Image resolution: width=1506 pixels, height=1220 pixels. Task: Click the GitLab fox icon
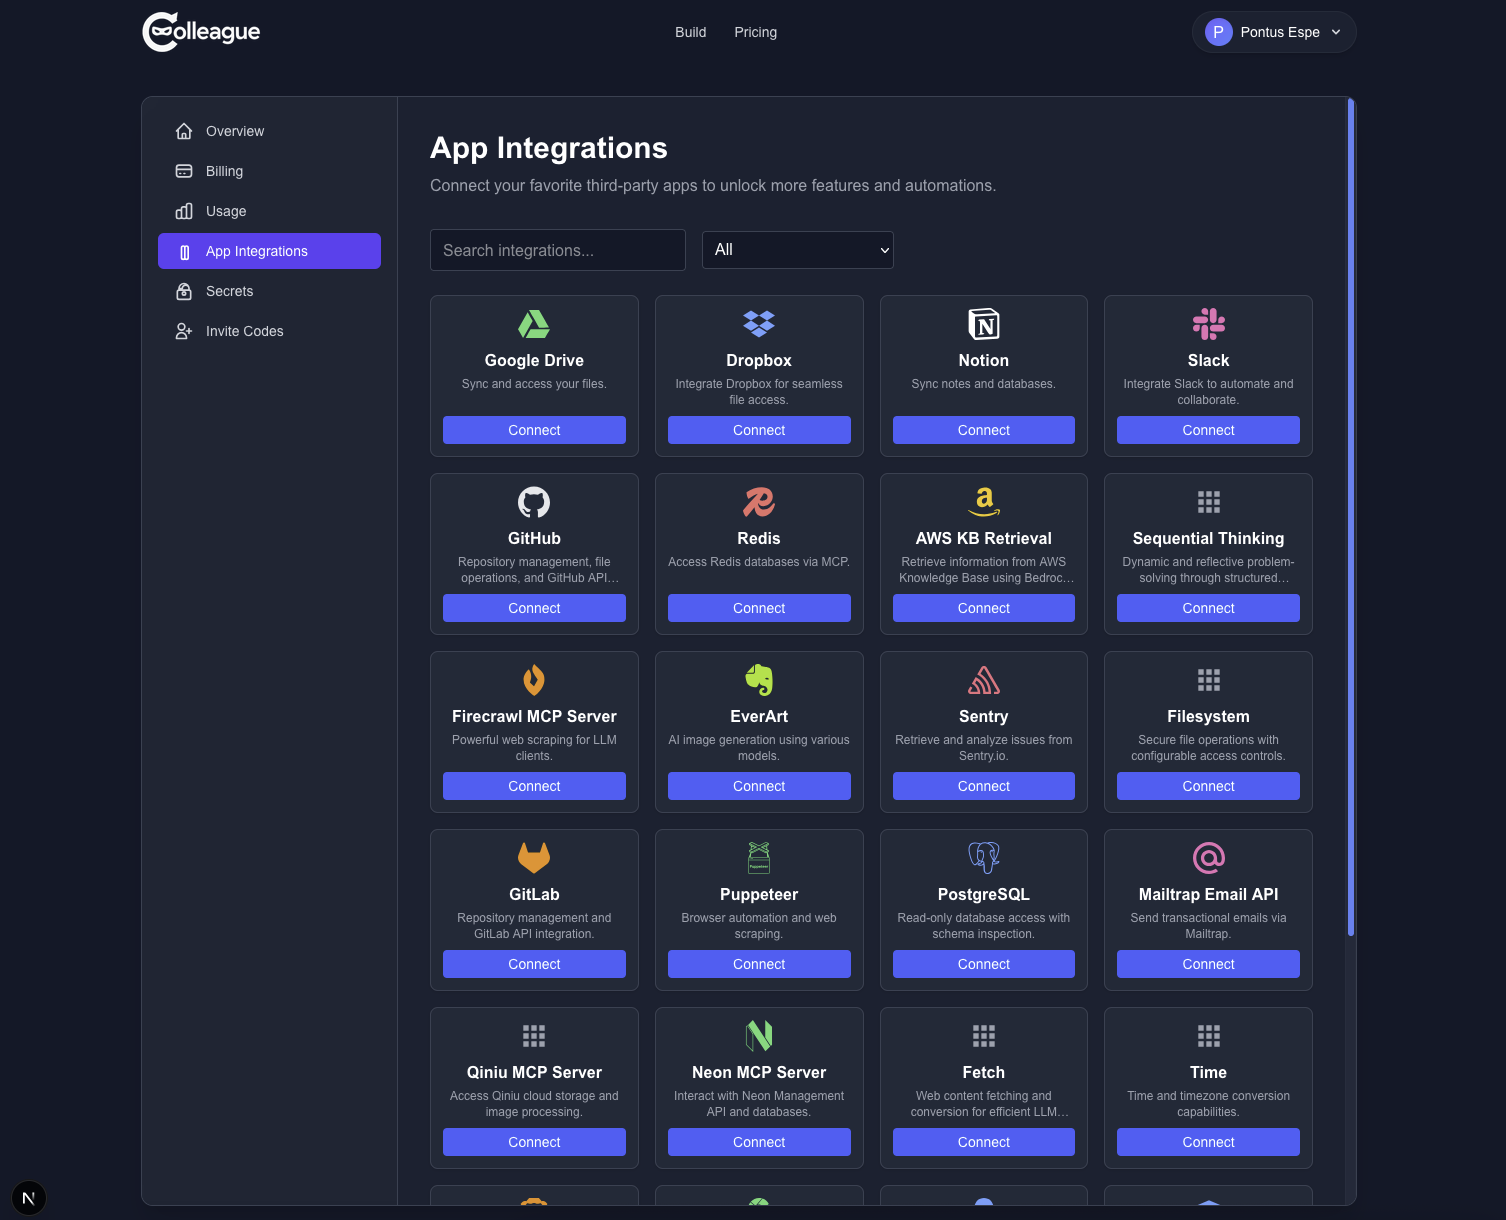(534, 858)
